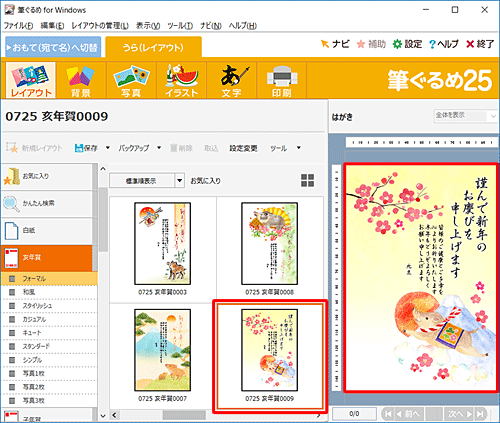Open the 表示 menu
The height and width of the screenshot is (423, 500).
pyautogui.click(x=148, y=26)
